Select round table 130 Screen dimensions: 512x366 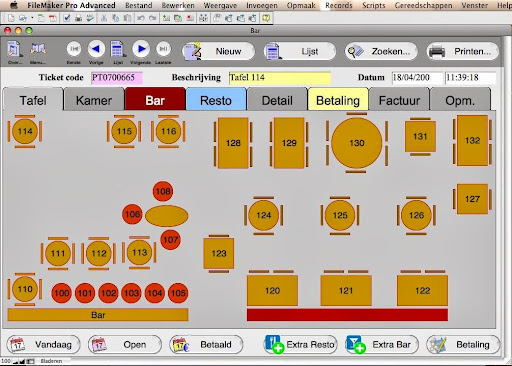pos(356,143)
